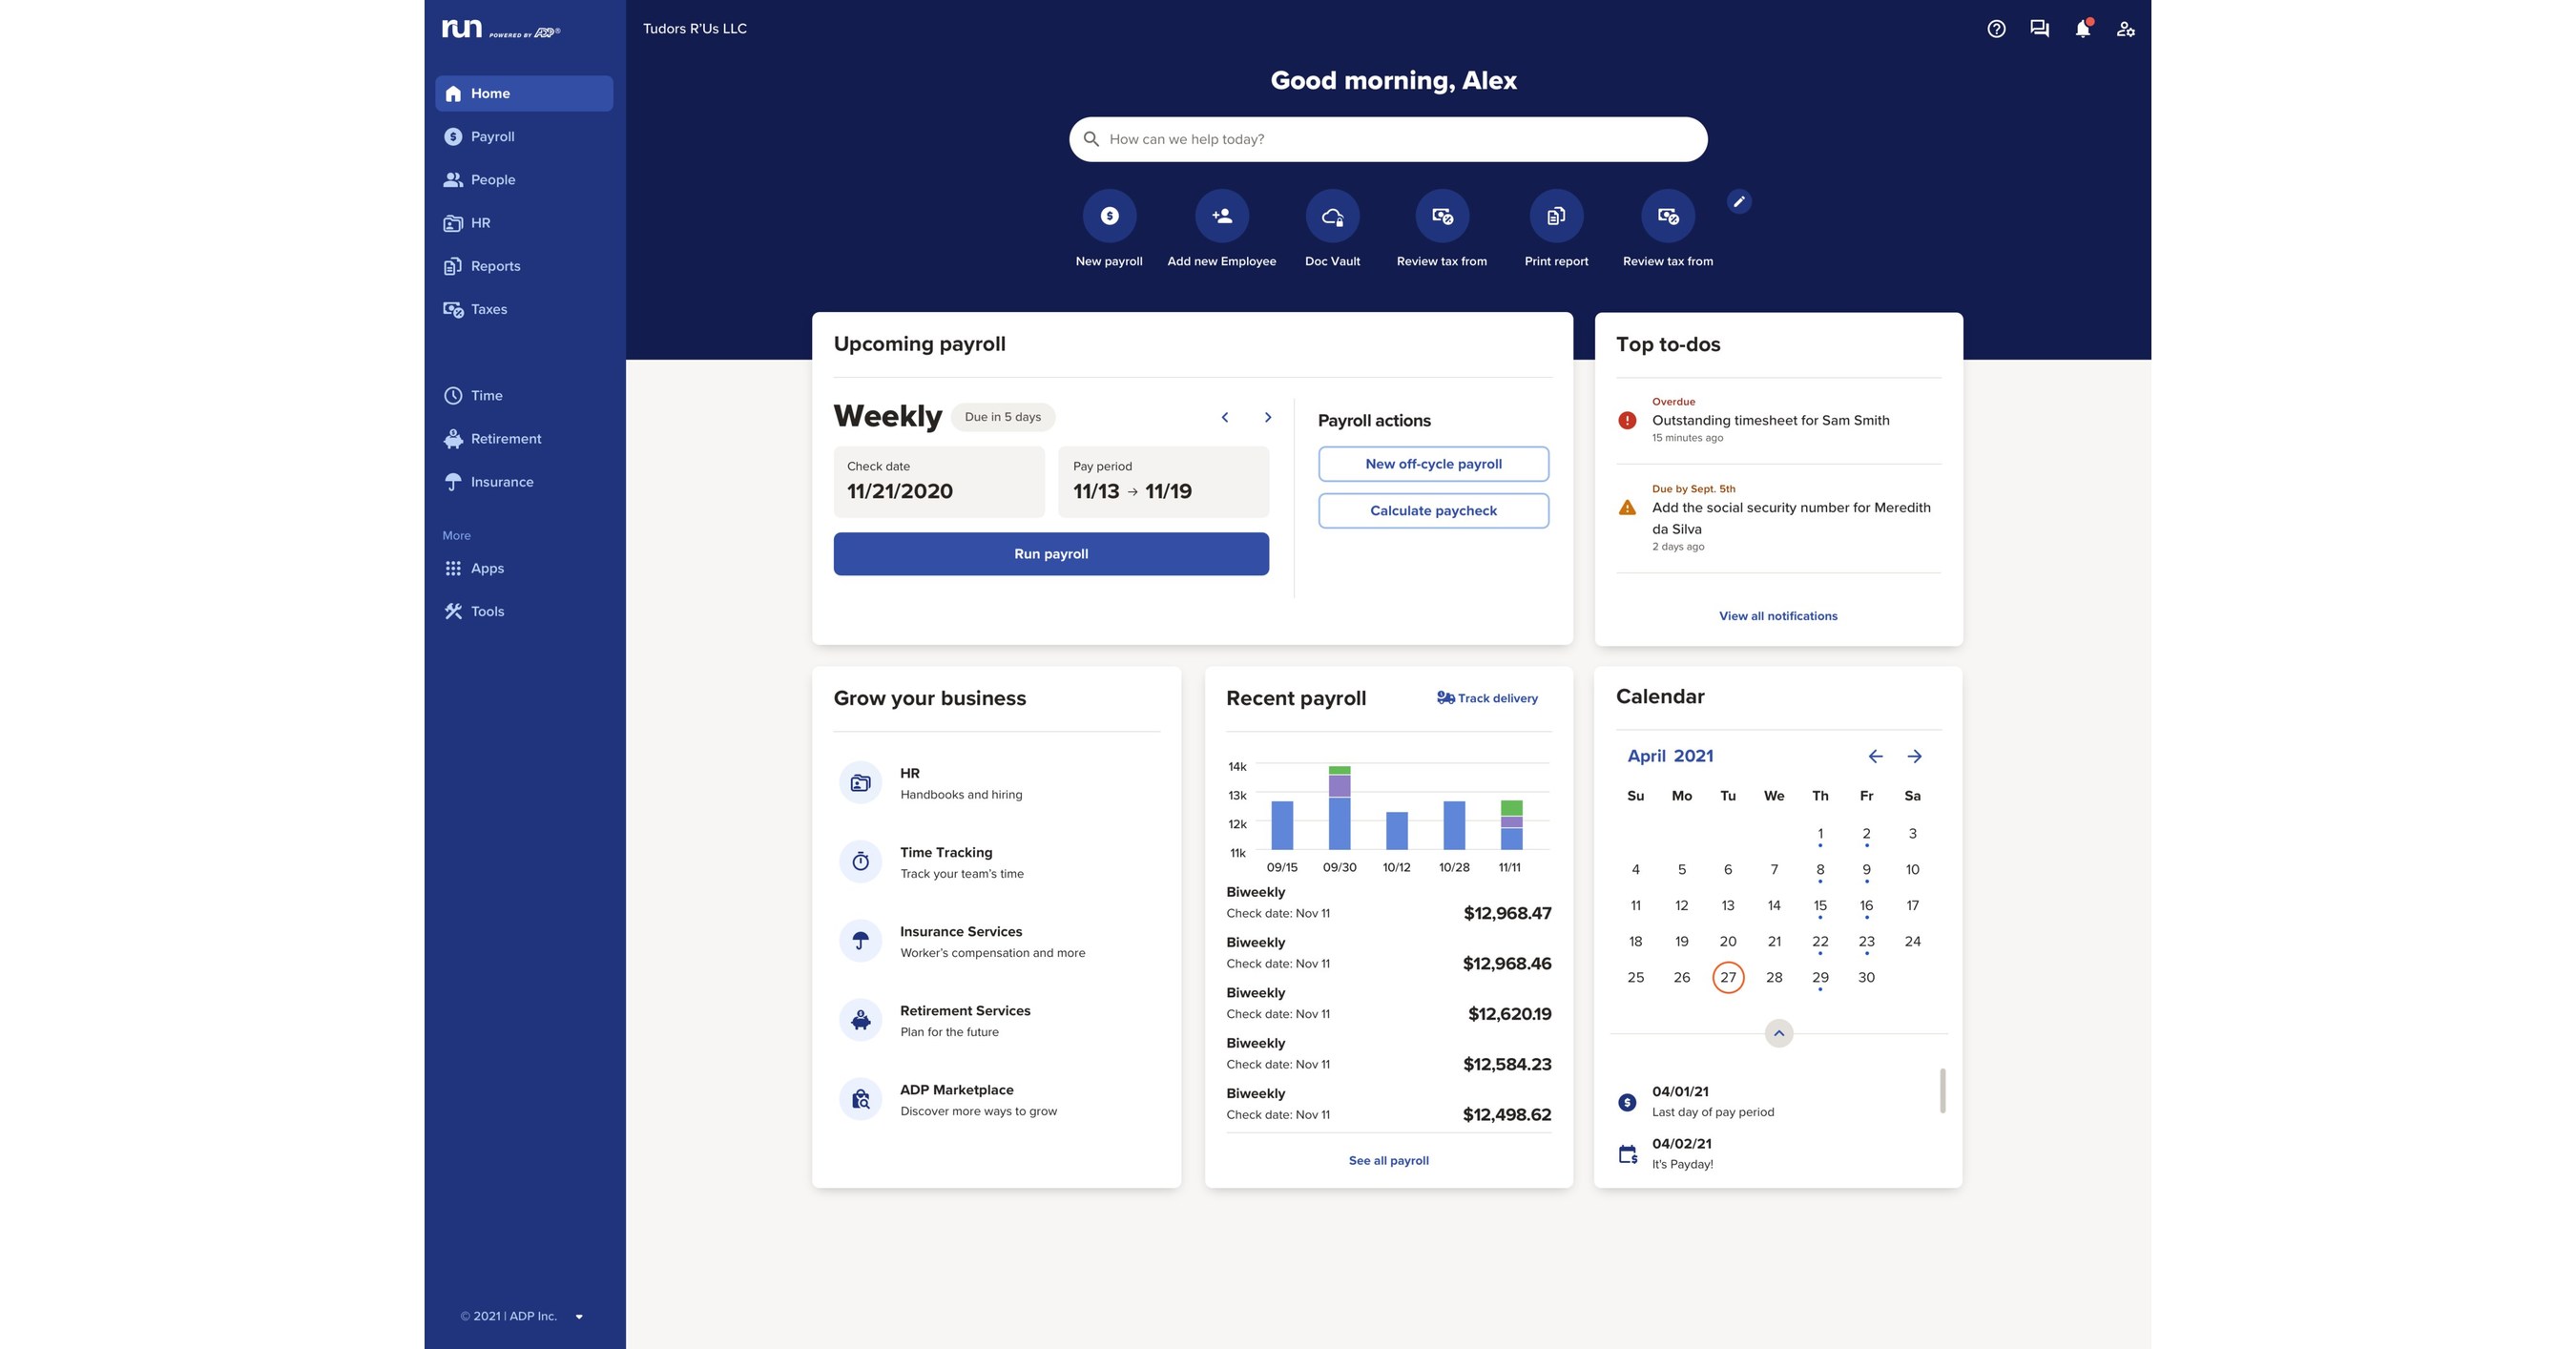Click the People sidebar icon

[449, 178]
